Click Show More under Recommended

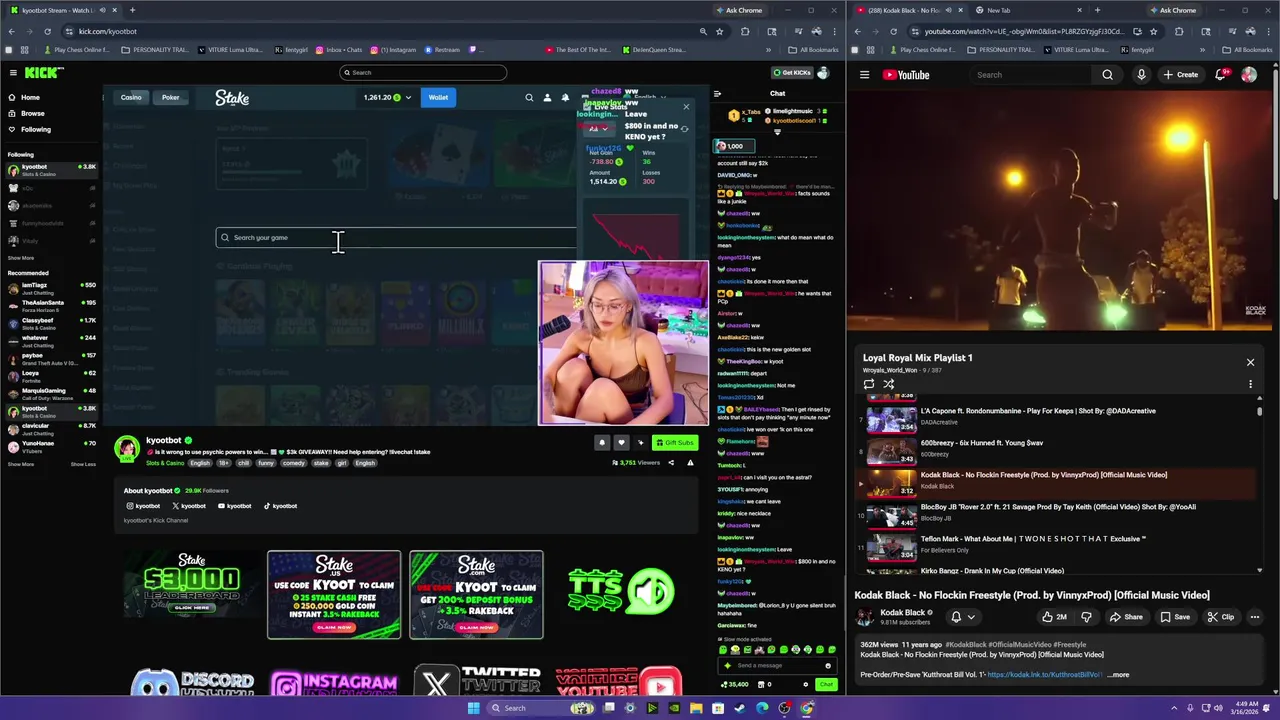(21, 464)
